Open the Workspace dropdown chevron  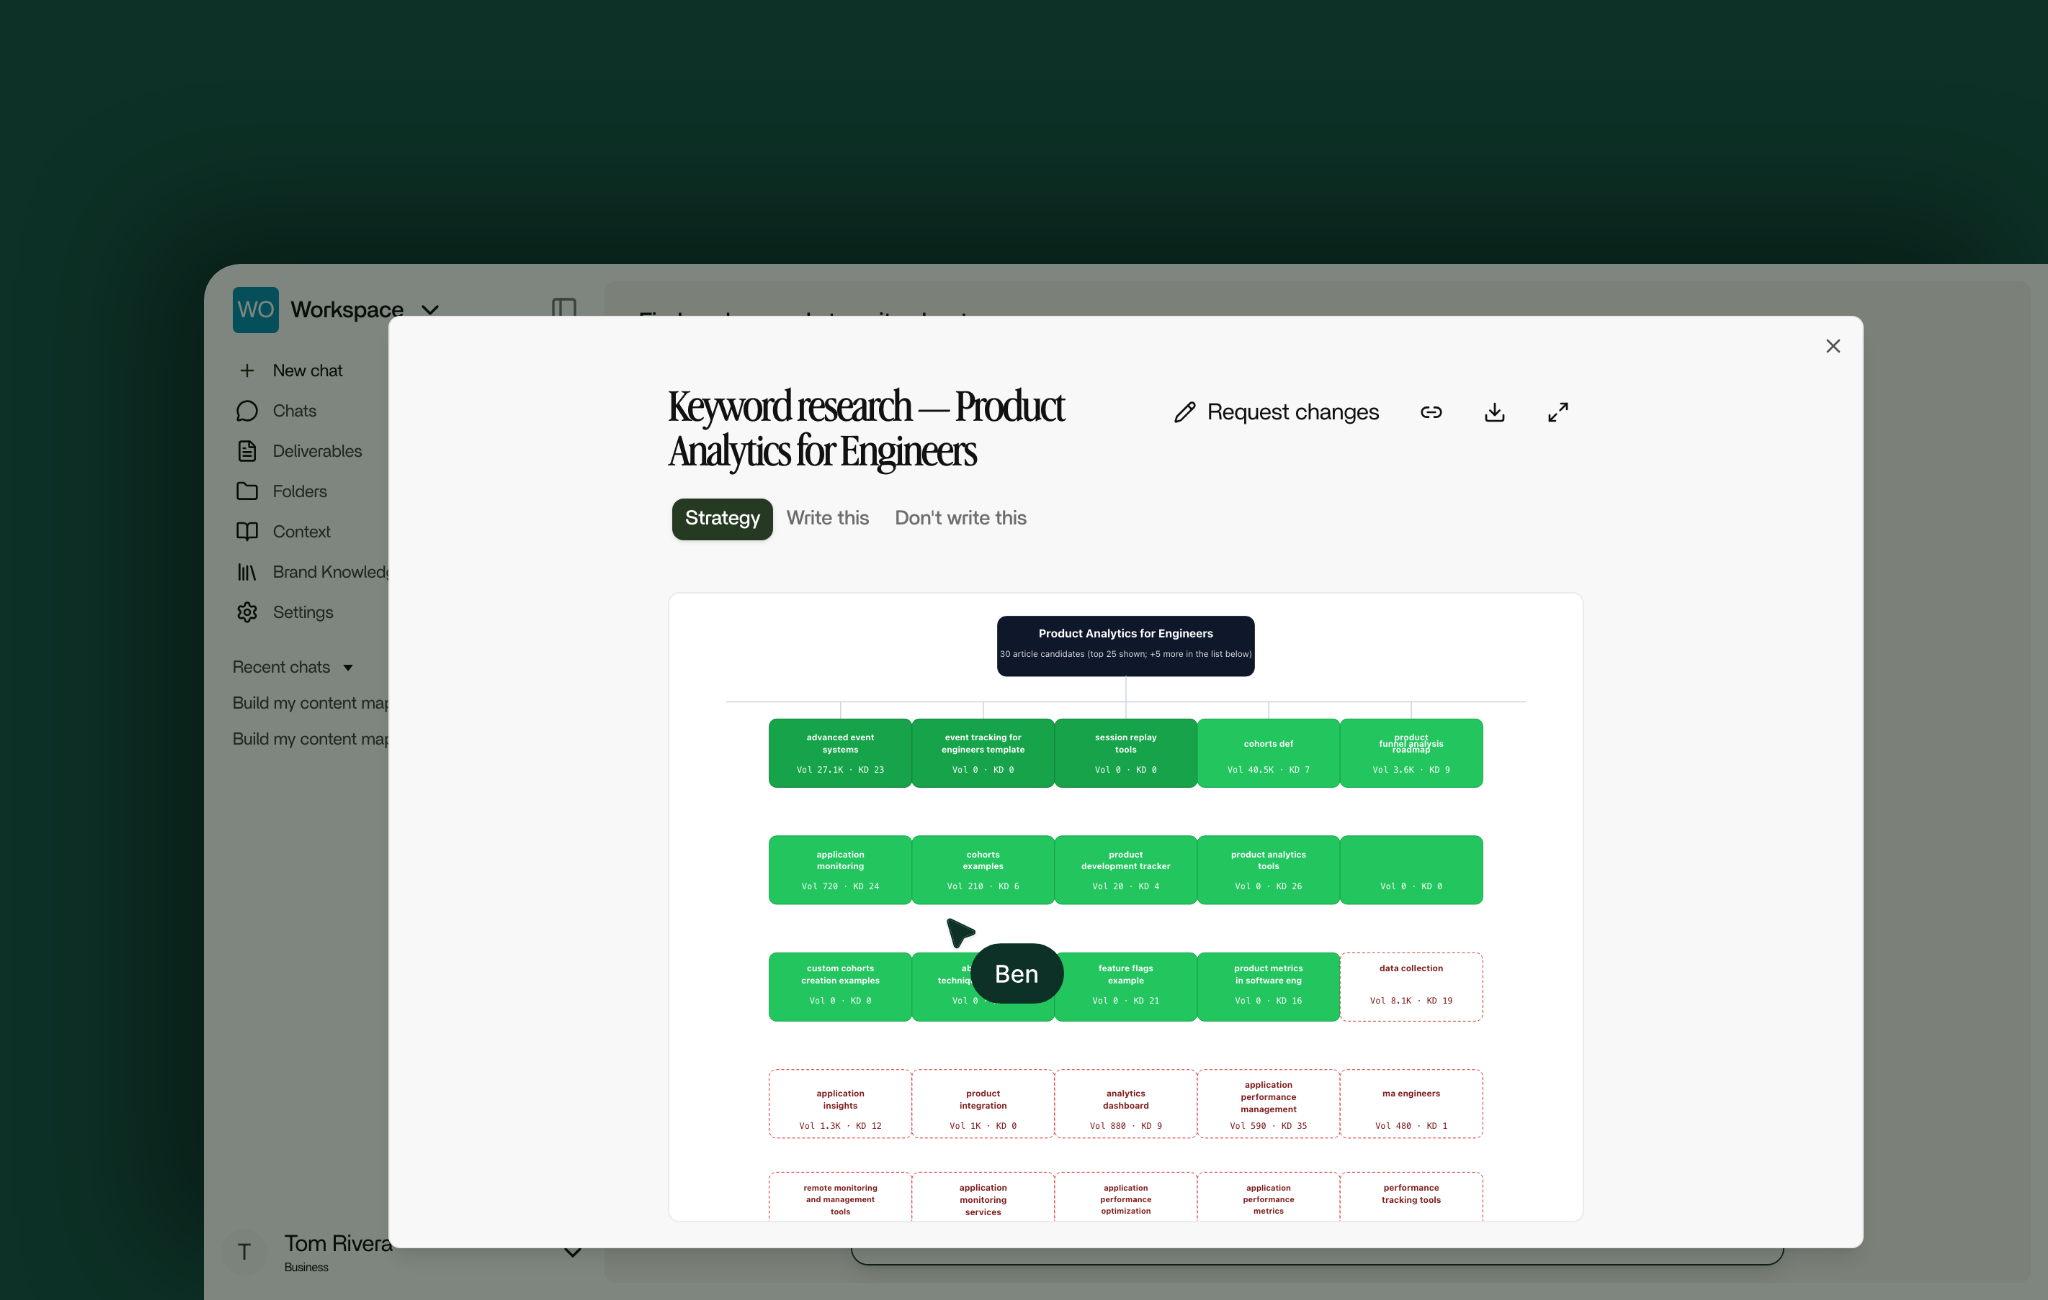click(430, 310)
